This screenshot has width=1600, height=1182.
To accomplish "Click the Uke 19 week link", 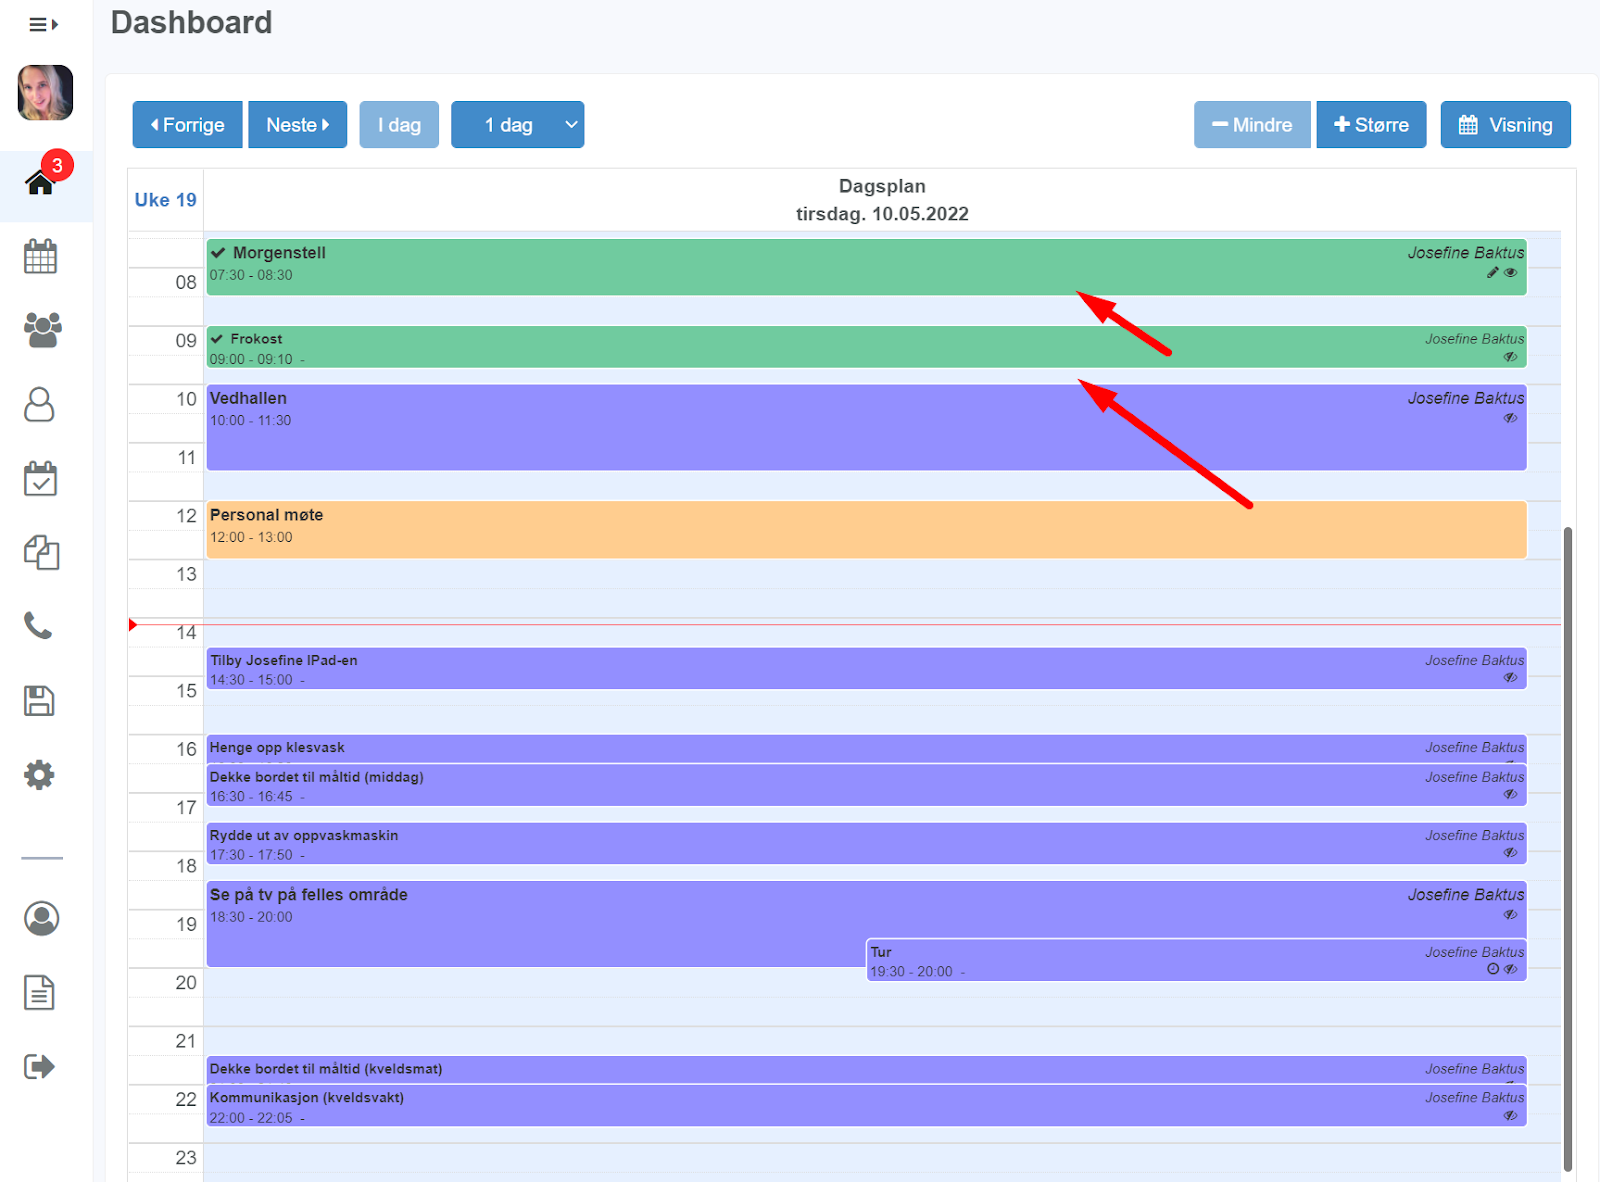I will [x=165, y=200].
